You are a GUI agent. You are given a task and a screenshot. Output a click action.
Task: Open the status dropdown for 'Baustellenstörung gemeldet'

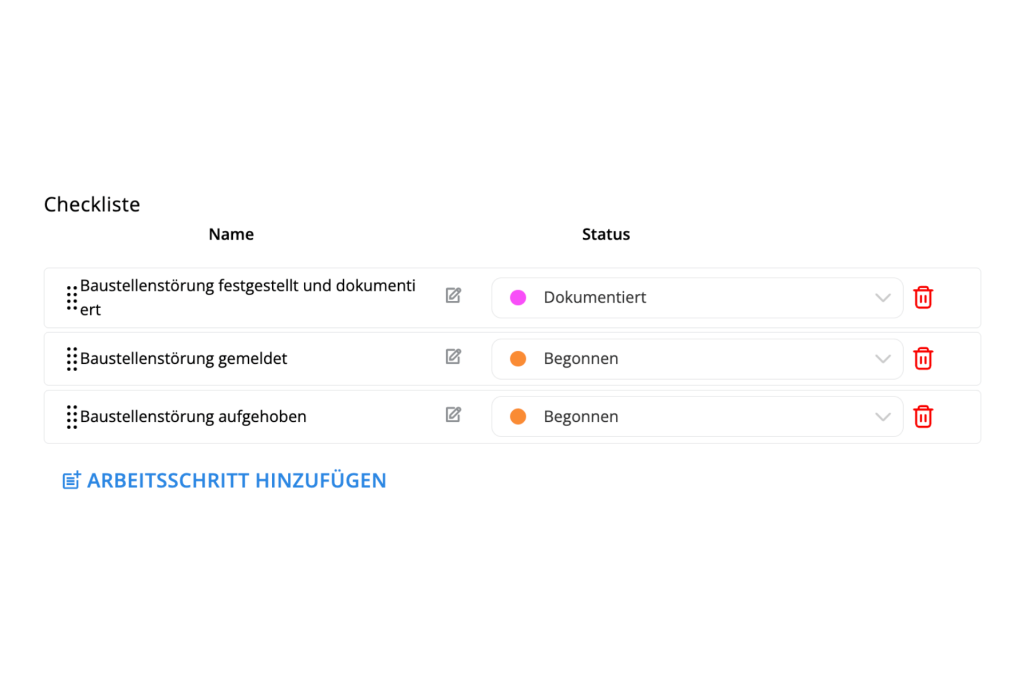pos(882,358)
